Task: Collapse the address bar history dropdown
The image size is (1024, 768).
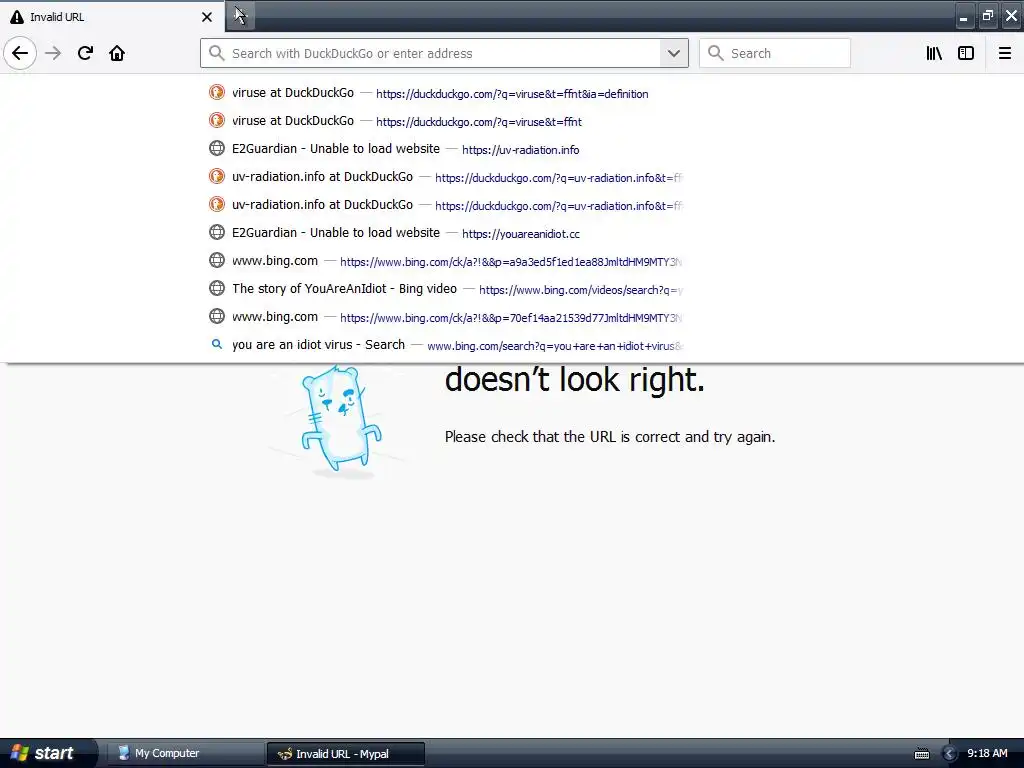Action: tap(674, 53)
